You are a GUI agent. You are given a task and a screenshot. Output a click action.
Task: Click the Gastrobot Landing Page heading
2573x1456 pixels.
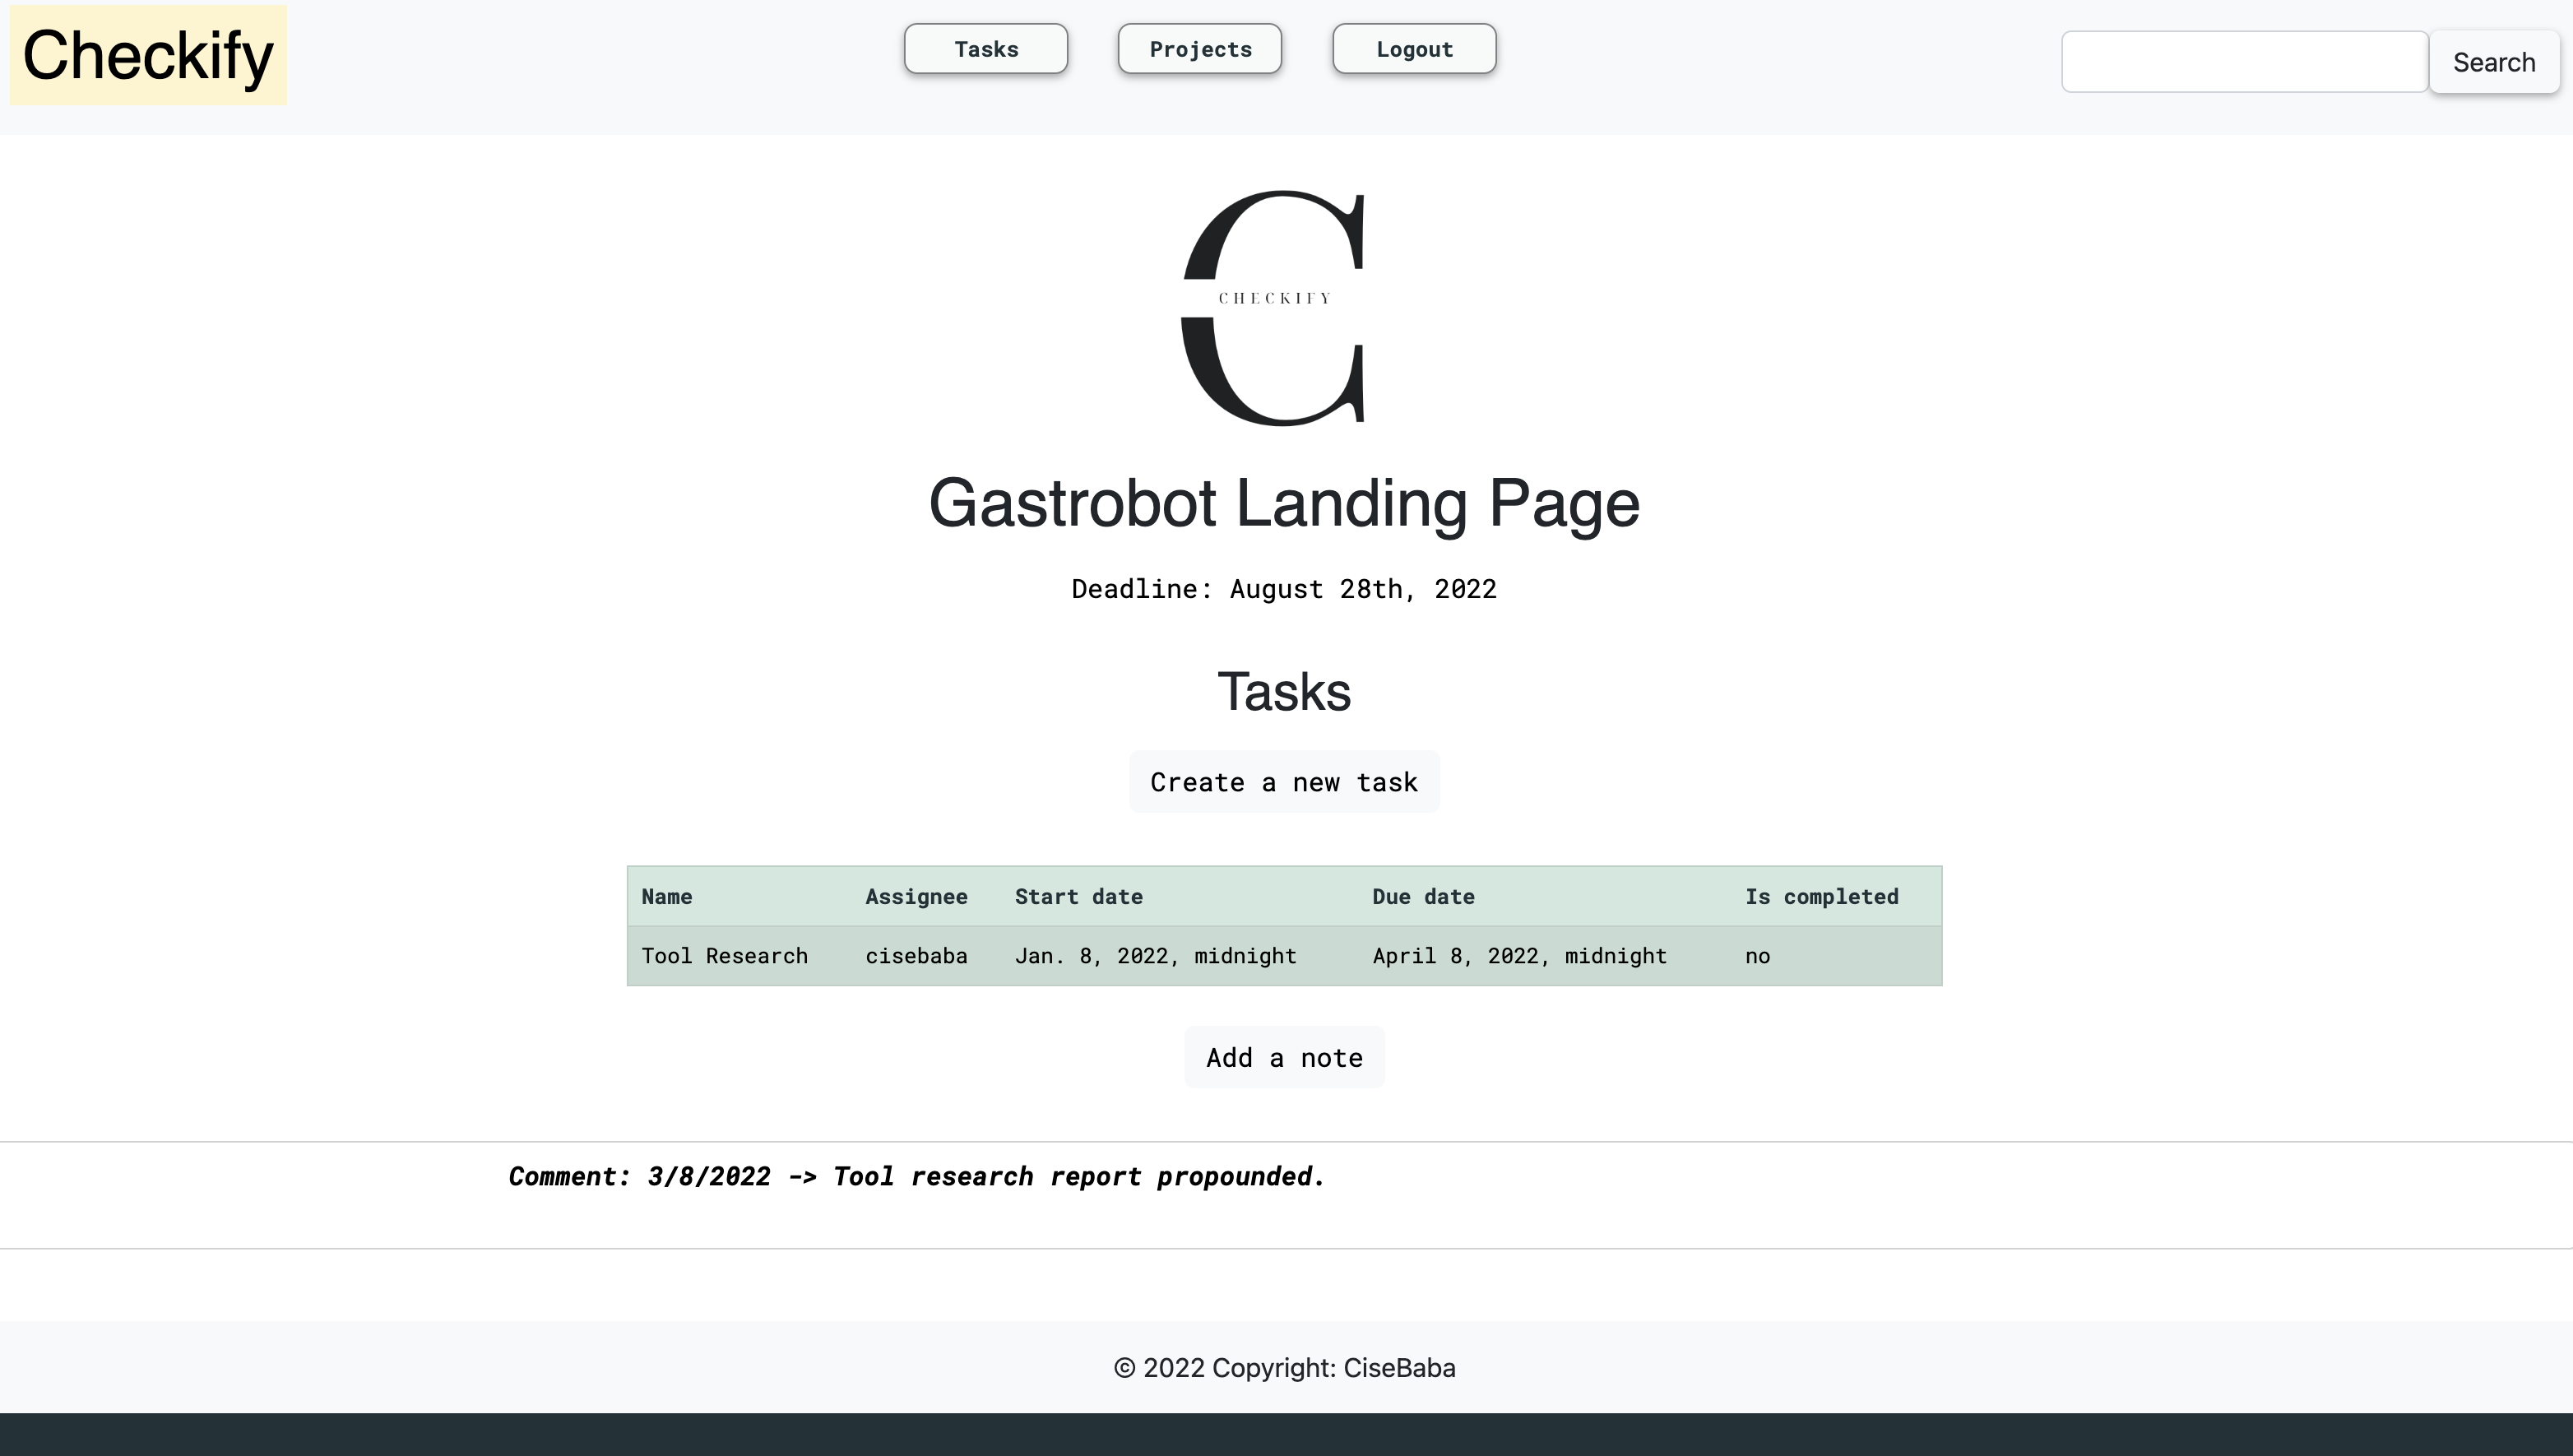[x=1283, y=503]
